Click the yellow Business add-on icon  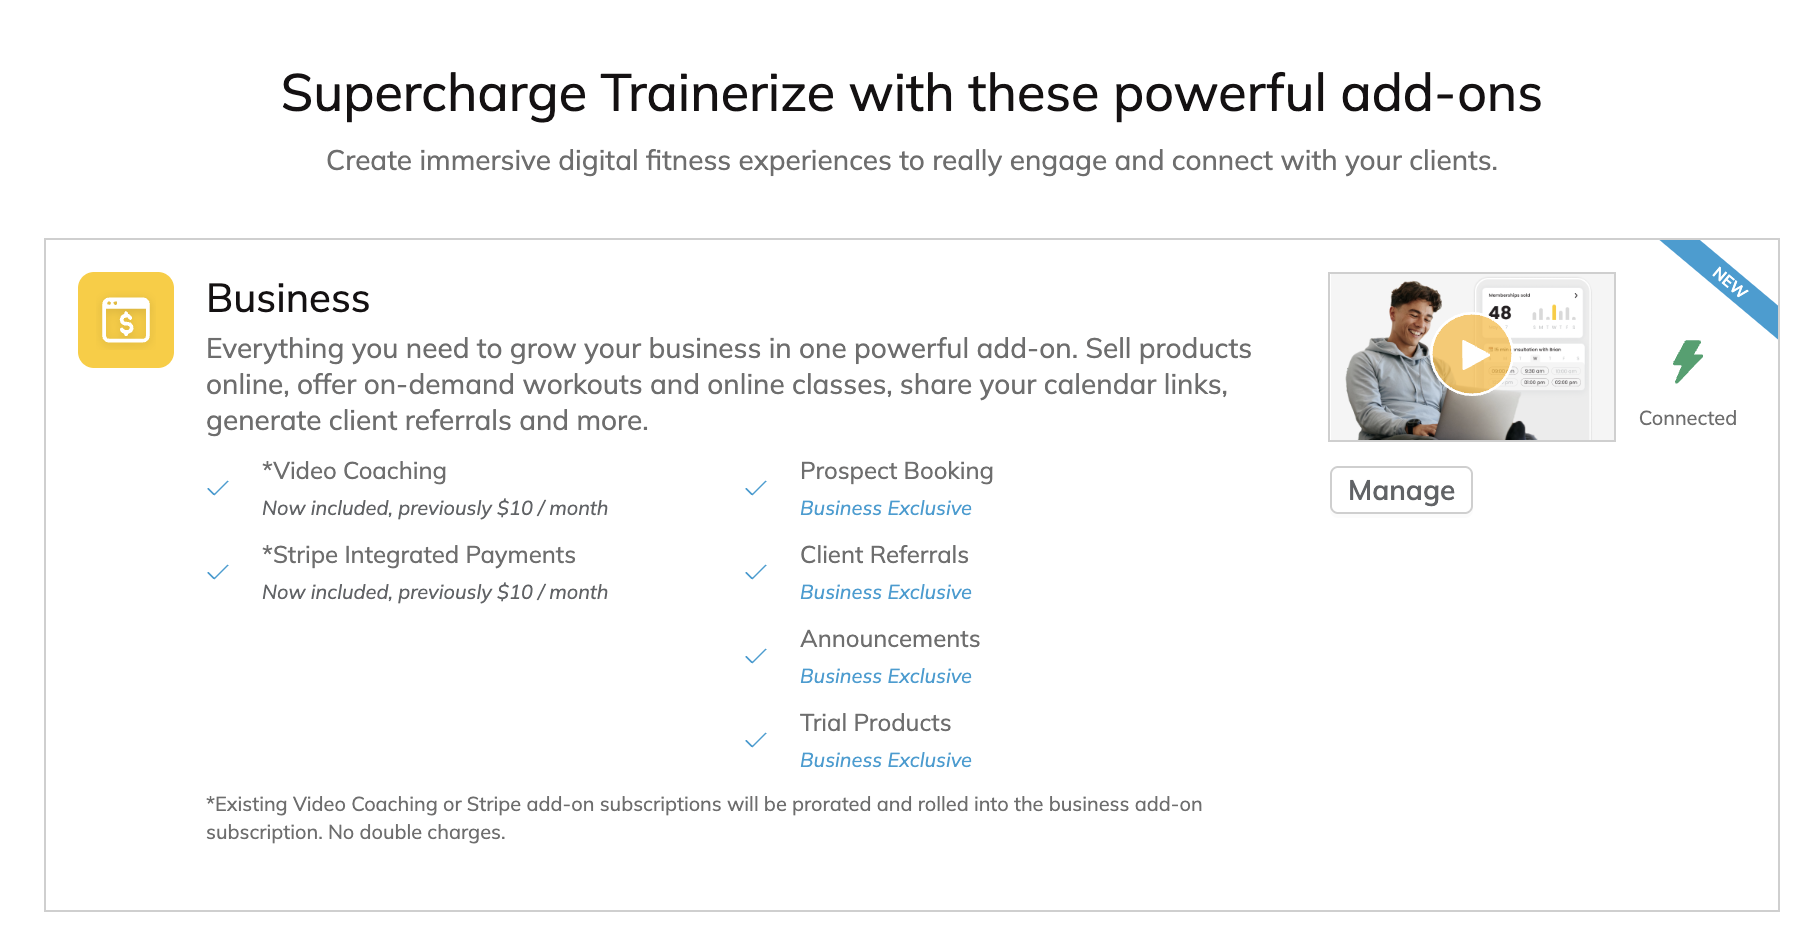126,320
